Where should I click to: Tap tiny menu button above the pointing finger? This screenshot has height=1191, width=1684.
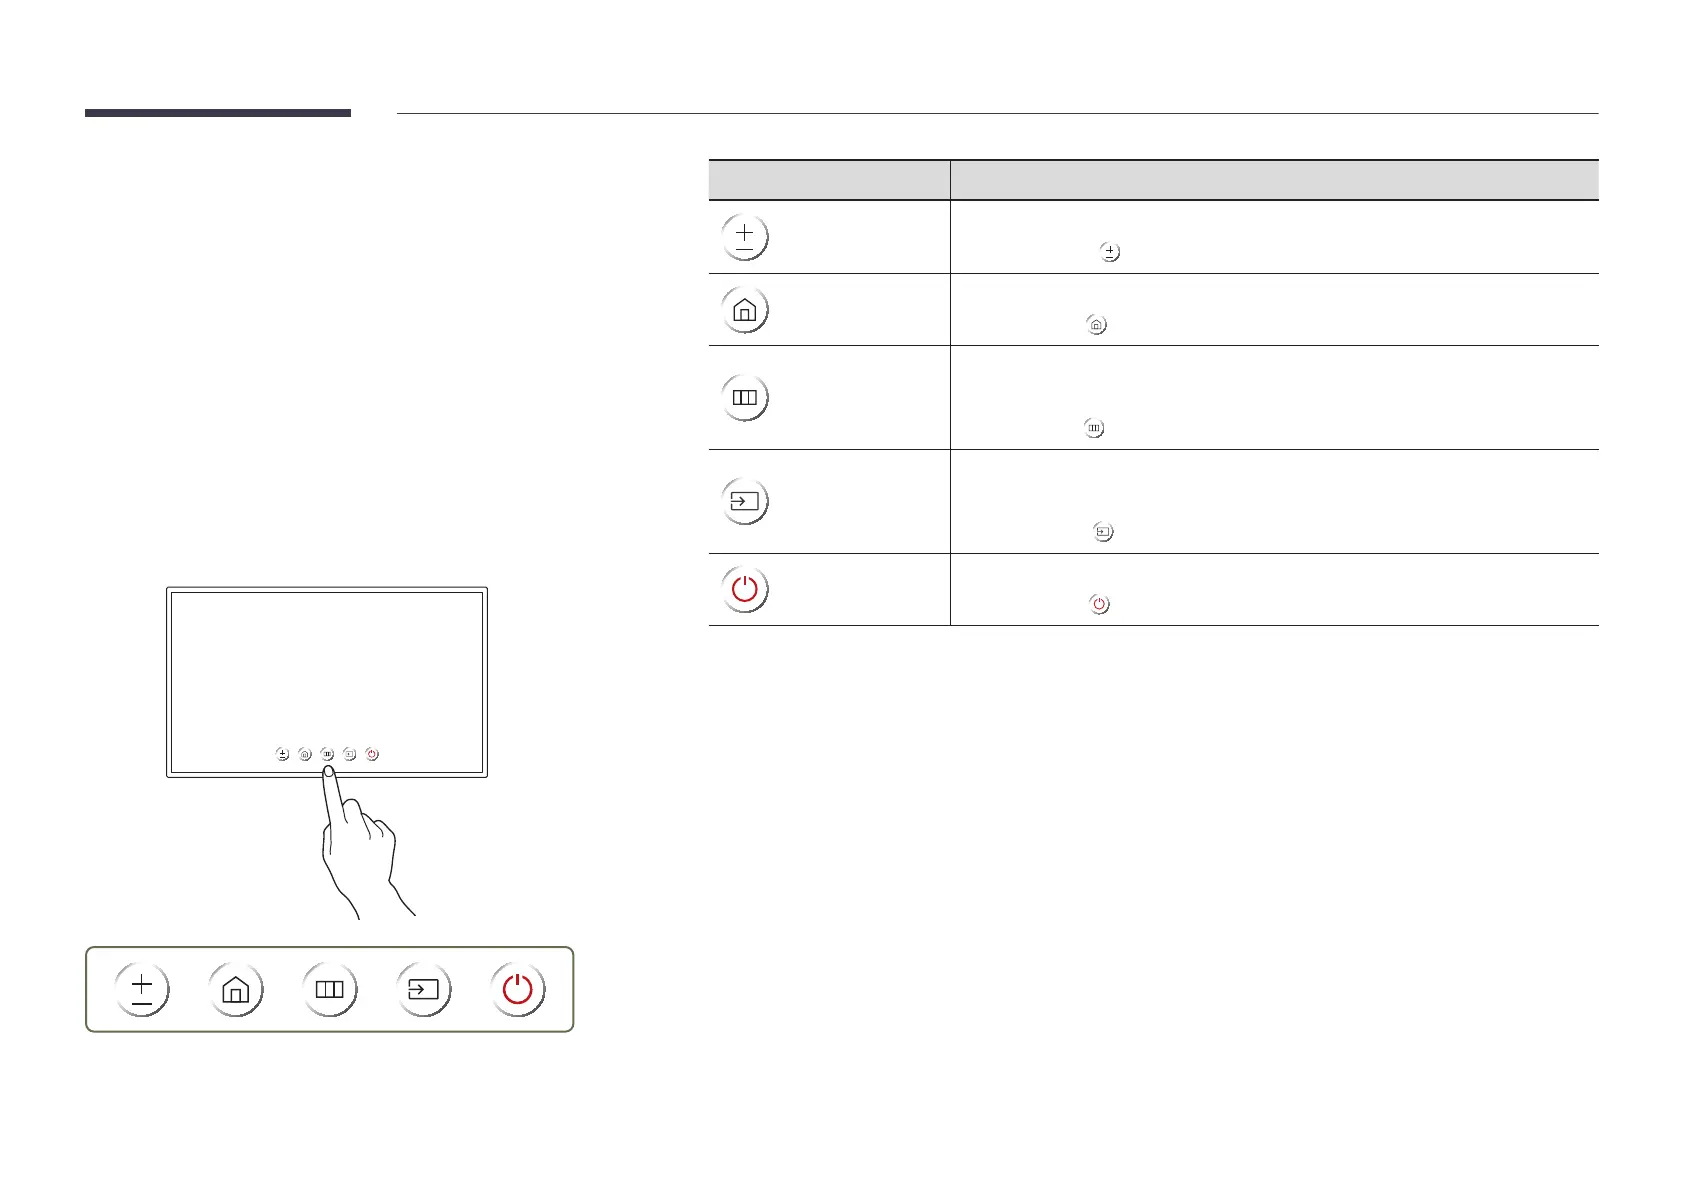(327, 754)
